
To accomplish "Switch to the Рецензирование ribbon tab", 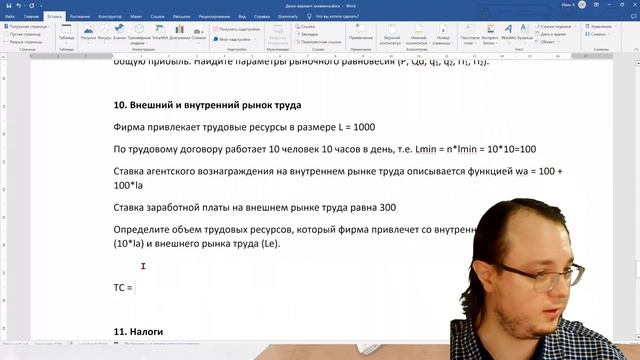I will (214, 17).
